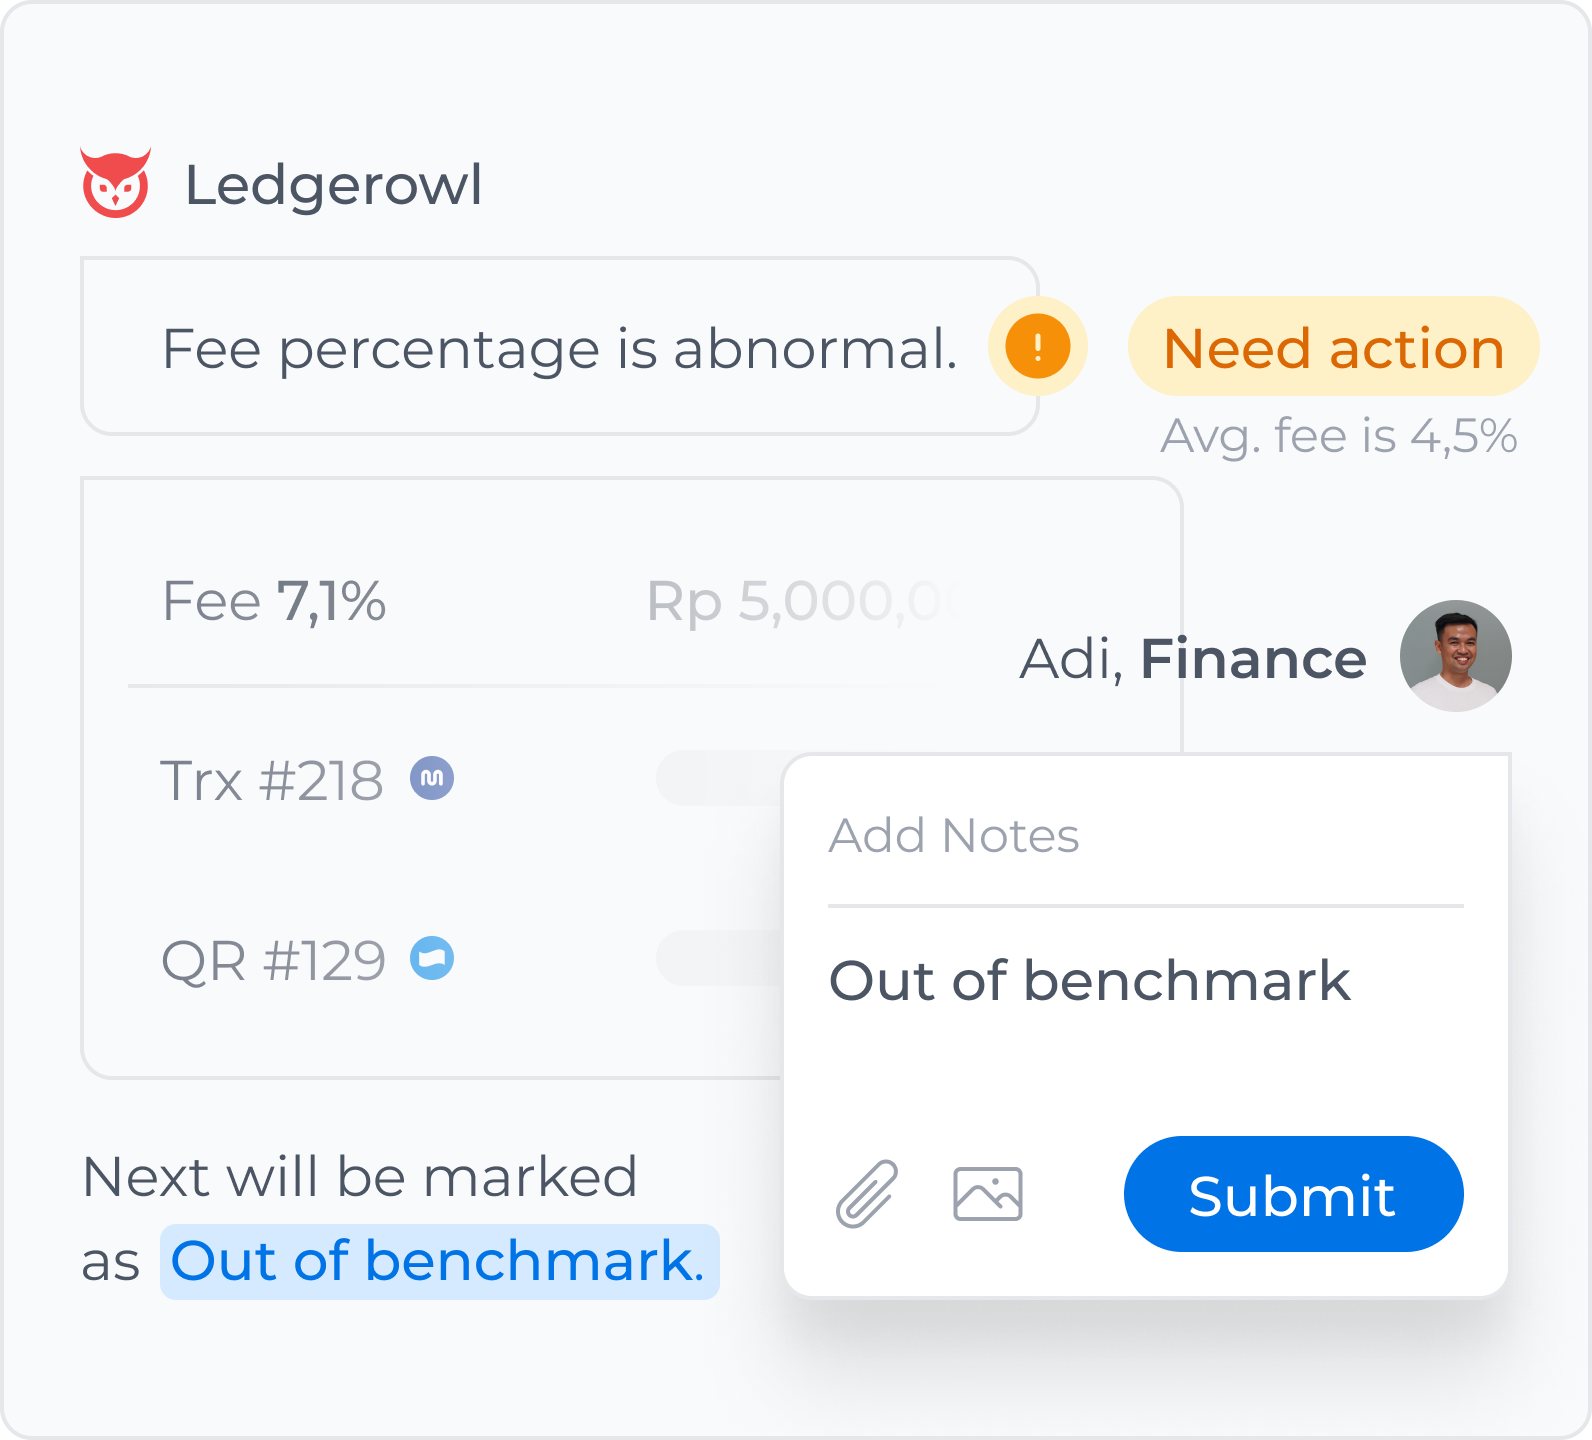Click the Add Notes field

[1145, 836]
